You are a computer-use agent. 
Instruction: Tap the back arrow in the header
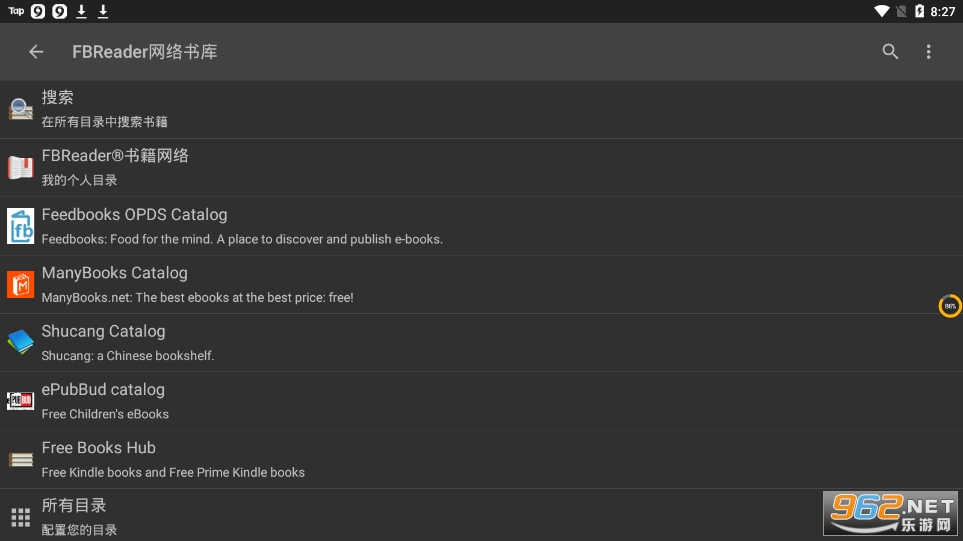pyautogui.click(x=36, y=52)
